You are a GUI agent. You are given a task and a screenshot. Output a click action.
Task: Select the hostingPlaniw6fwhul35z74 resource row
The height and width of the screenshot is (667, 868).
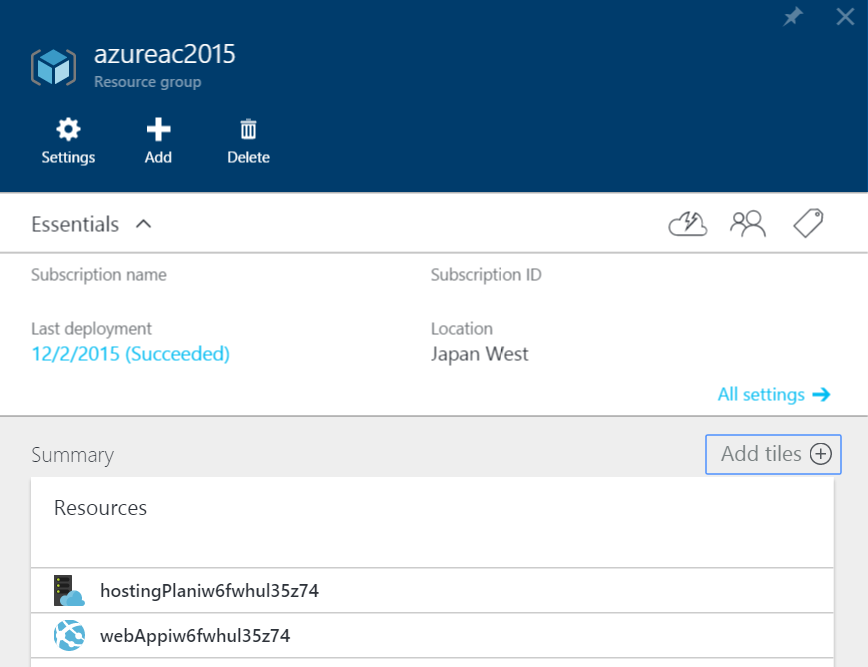(x=209, y=590)
